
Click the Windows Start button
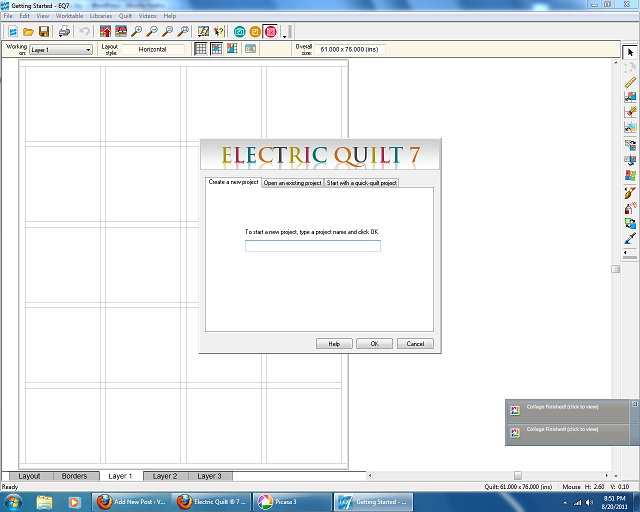click(x=12, y=502)
